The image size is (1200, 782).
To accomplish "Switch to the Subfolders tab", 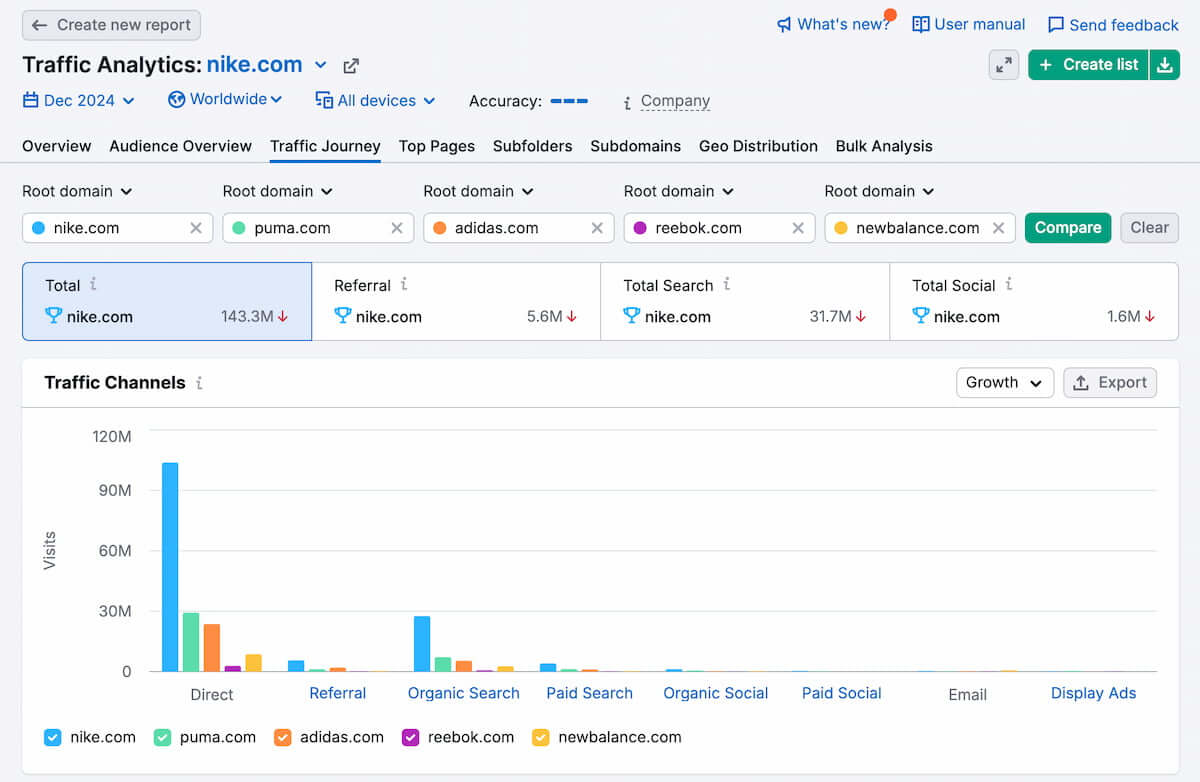I will pos(533,146).
